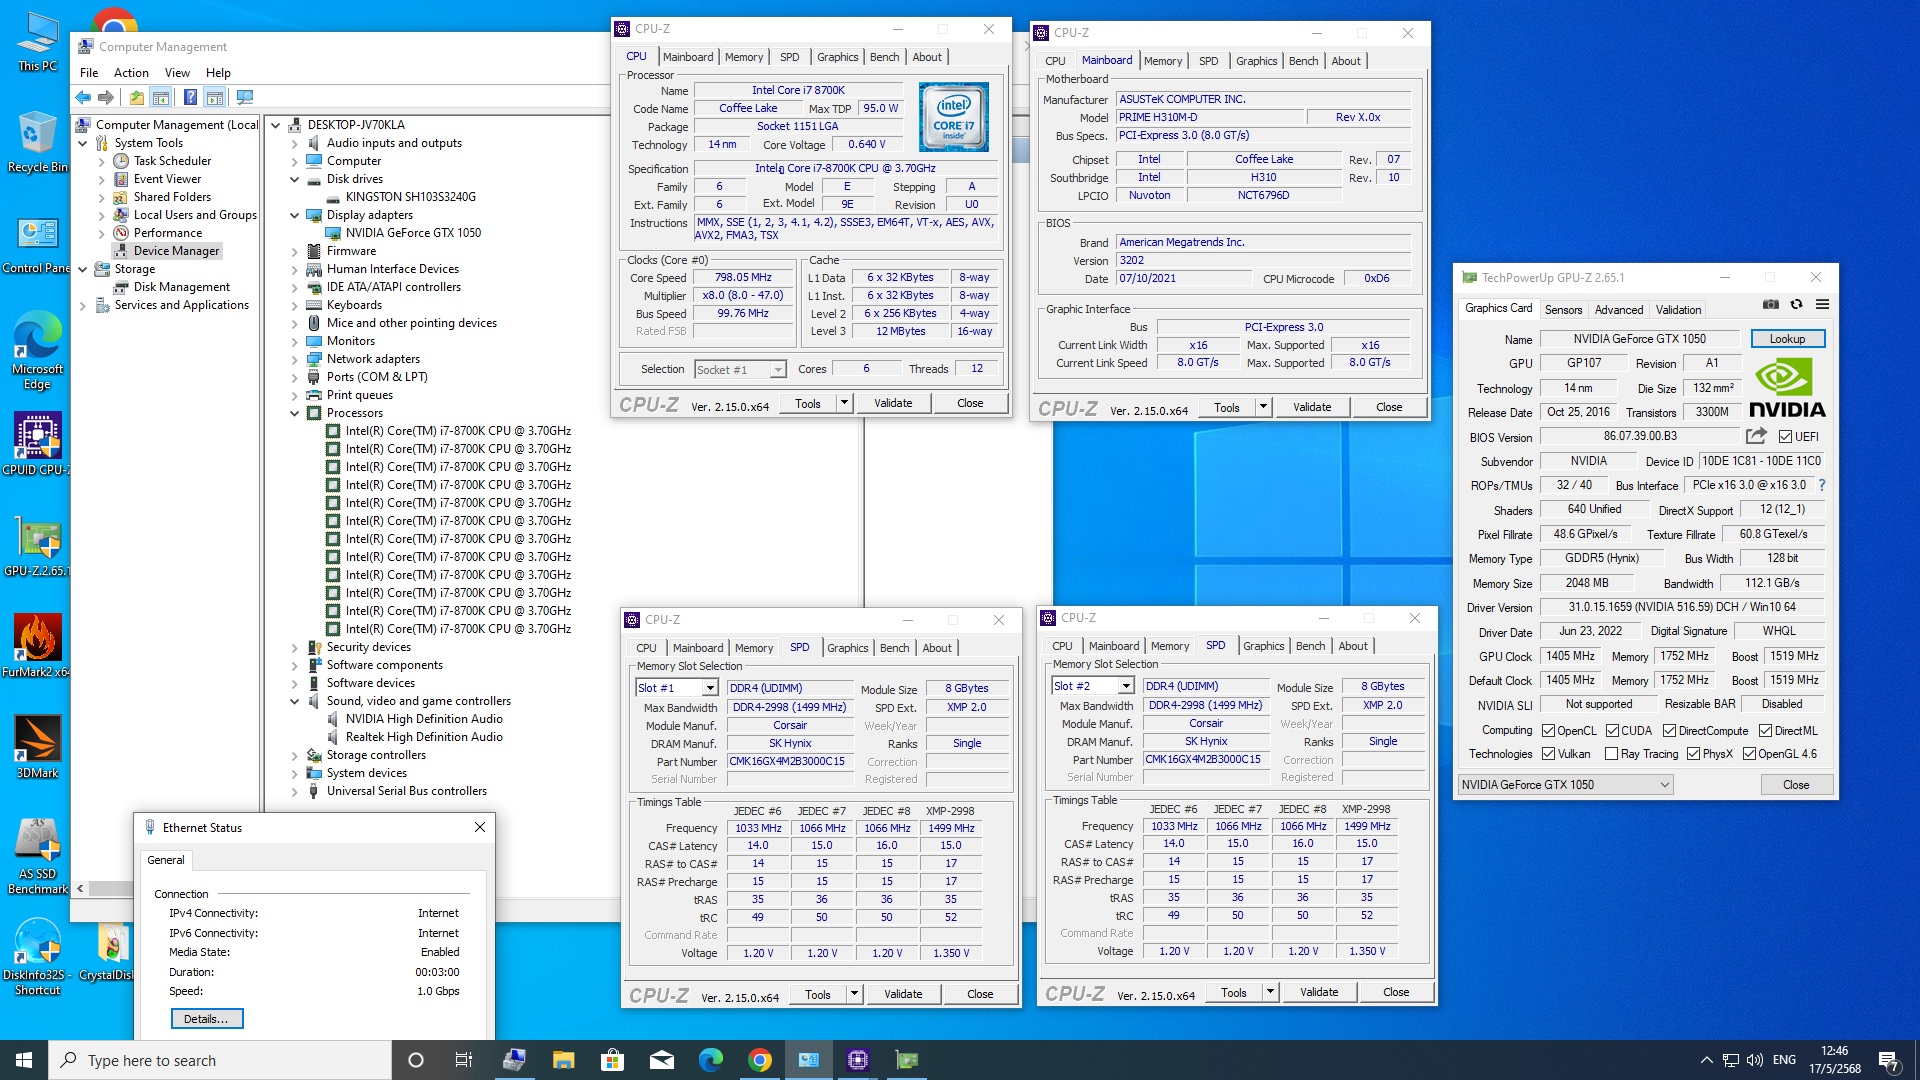1920x1080 pixels.
Task: Open the Tools dropdown arrow in CPU-Z CPU window
Action: coord(844,403)
